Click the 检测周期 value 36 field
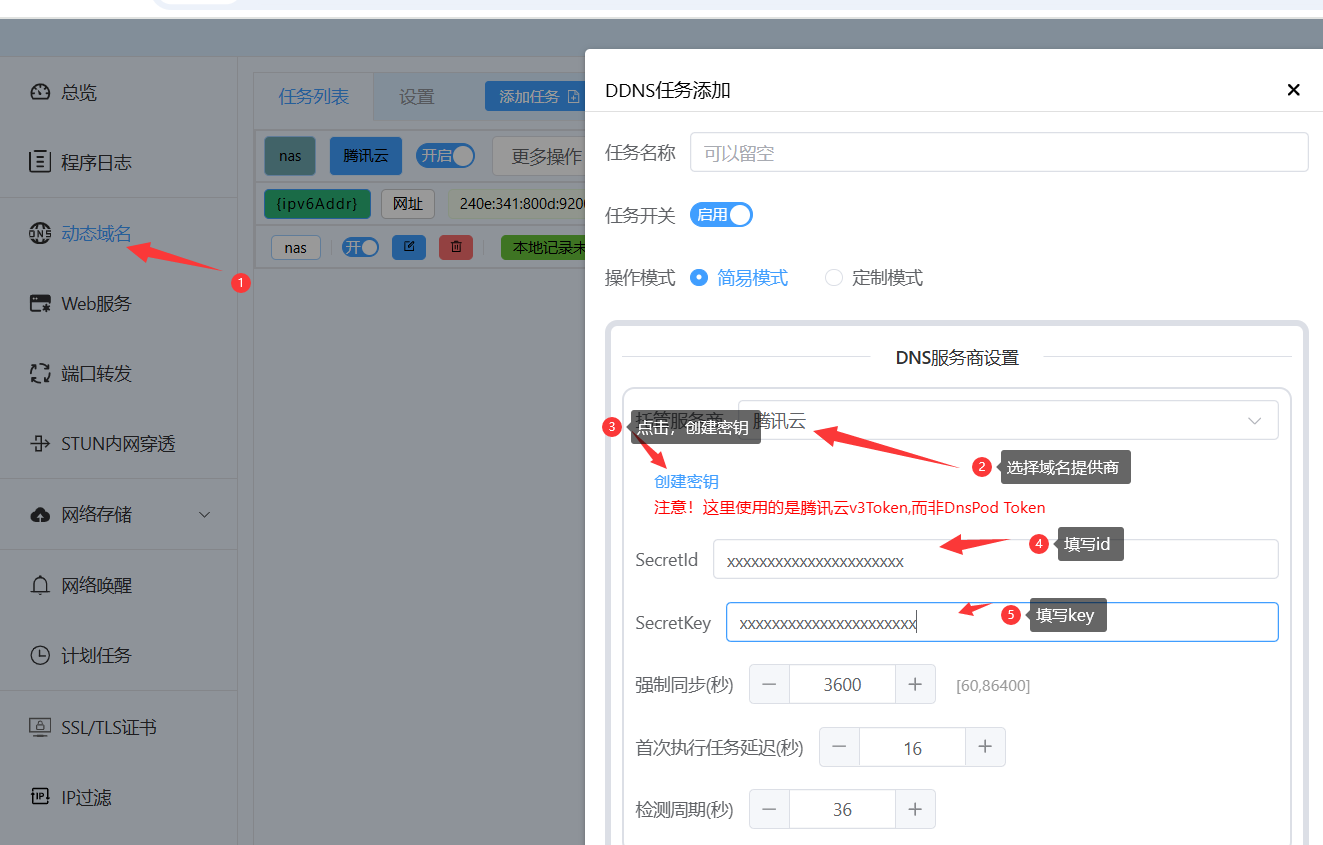1323x845 pixels. [842, 809]
